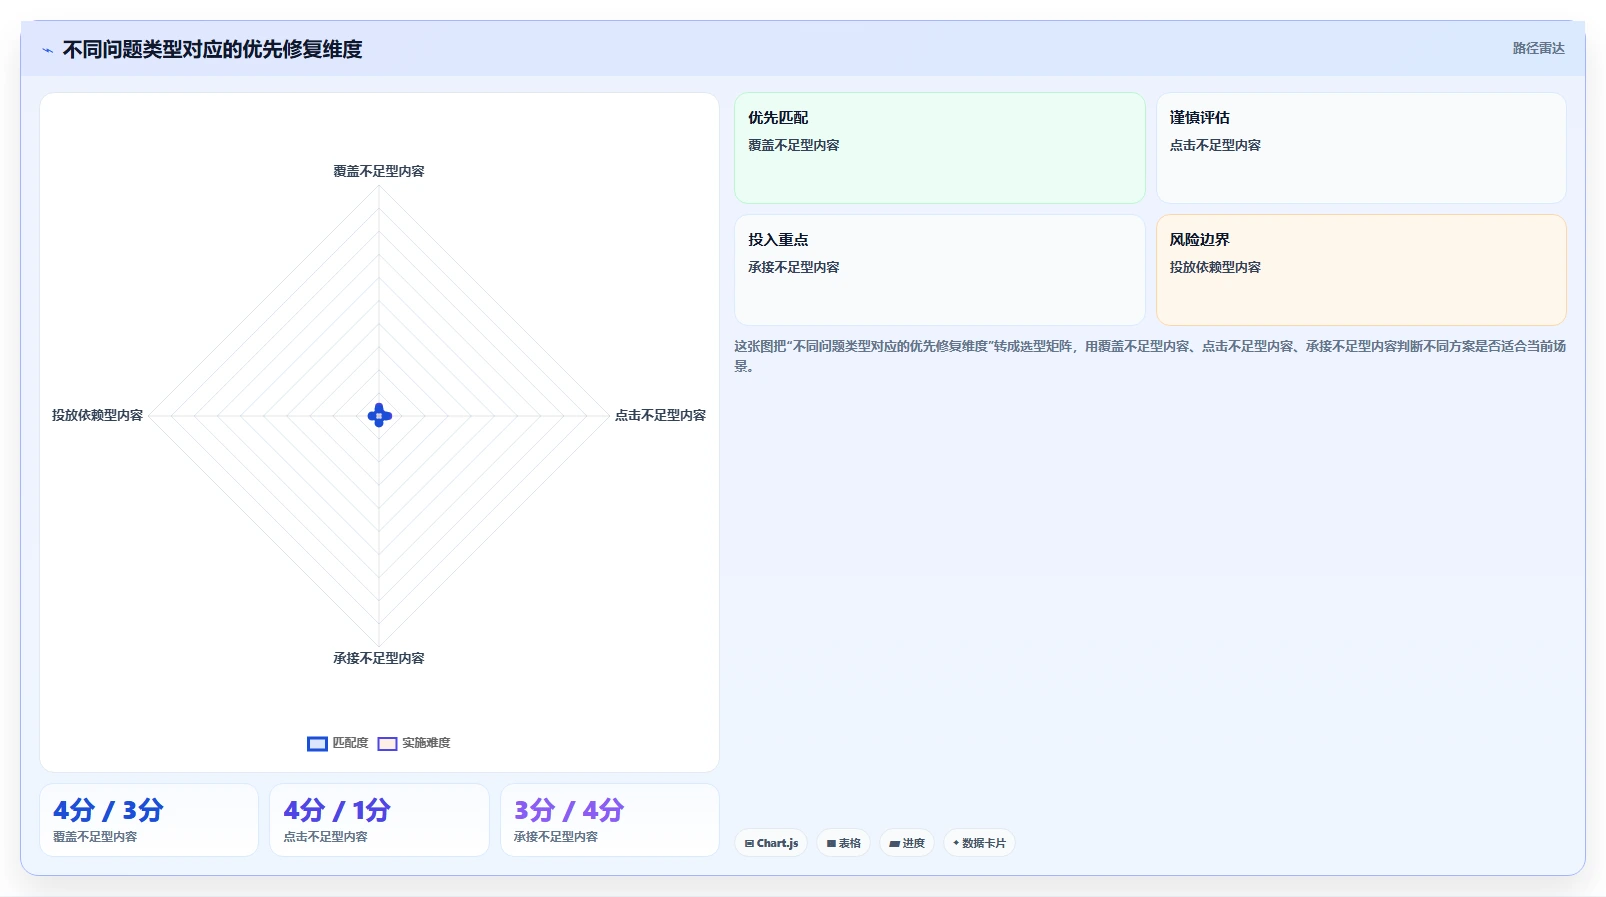This screenshot has width=1606, height=897.
Task: Click the description paragraph starting 这张图把
Action: pos(1150,356)
